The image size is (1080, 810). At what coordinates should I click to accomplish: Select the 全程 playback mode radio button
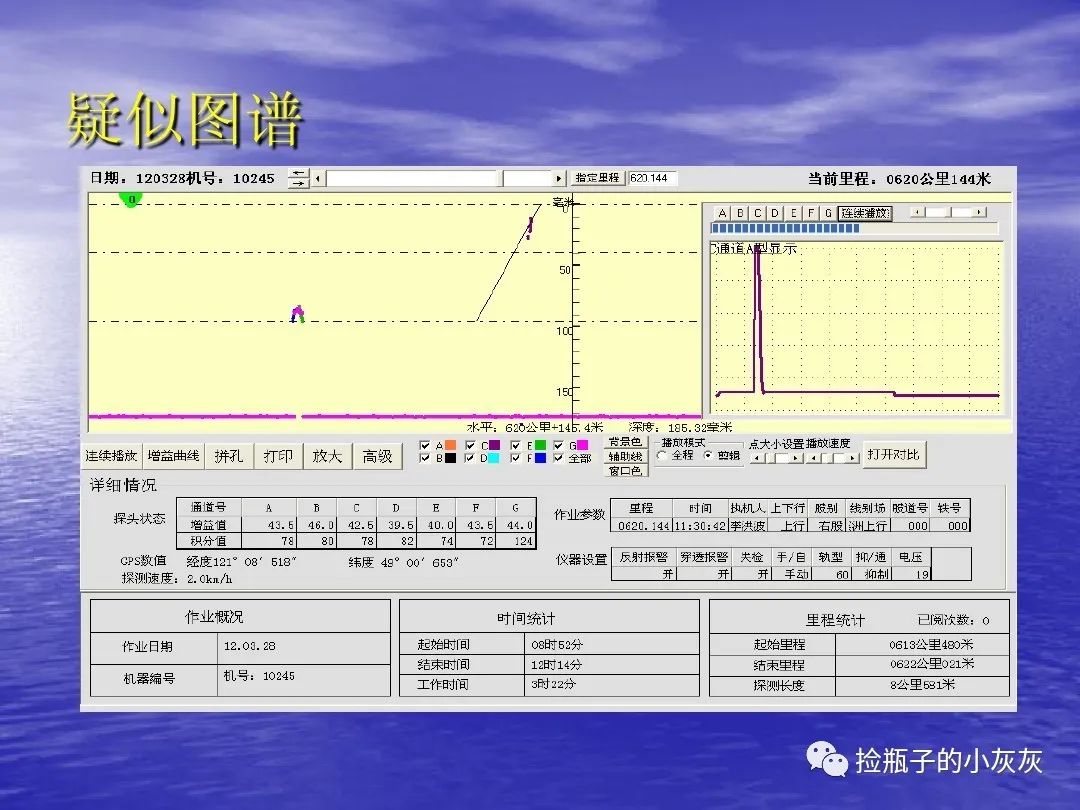662,456
